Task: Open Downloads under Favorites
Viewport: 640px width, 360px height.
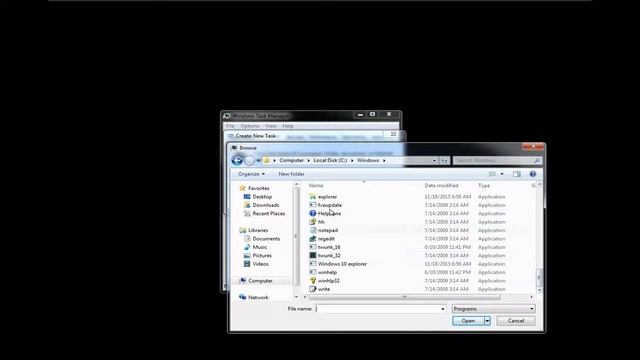Action: [x=266, y=205]
